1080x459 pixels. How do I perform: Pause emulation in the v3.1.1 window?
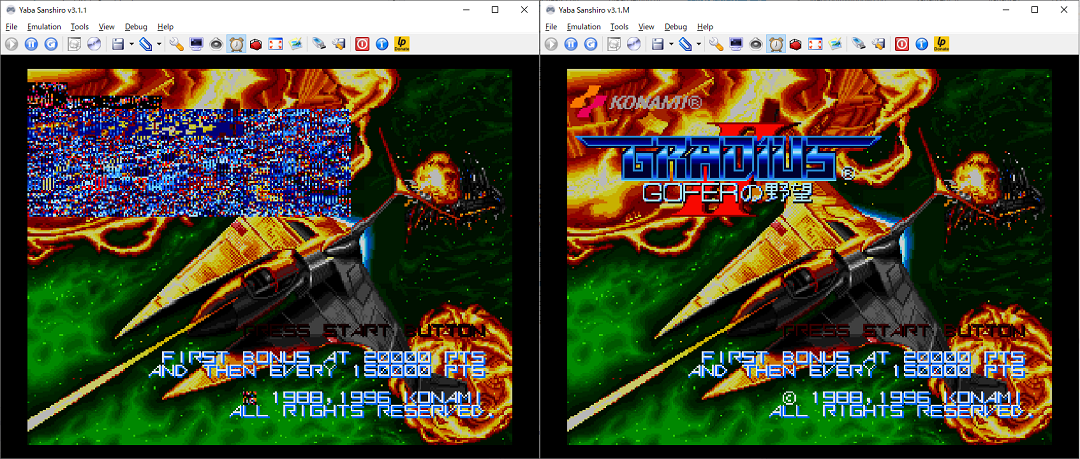click(x=31, y=44)
